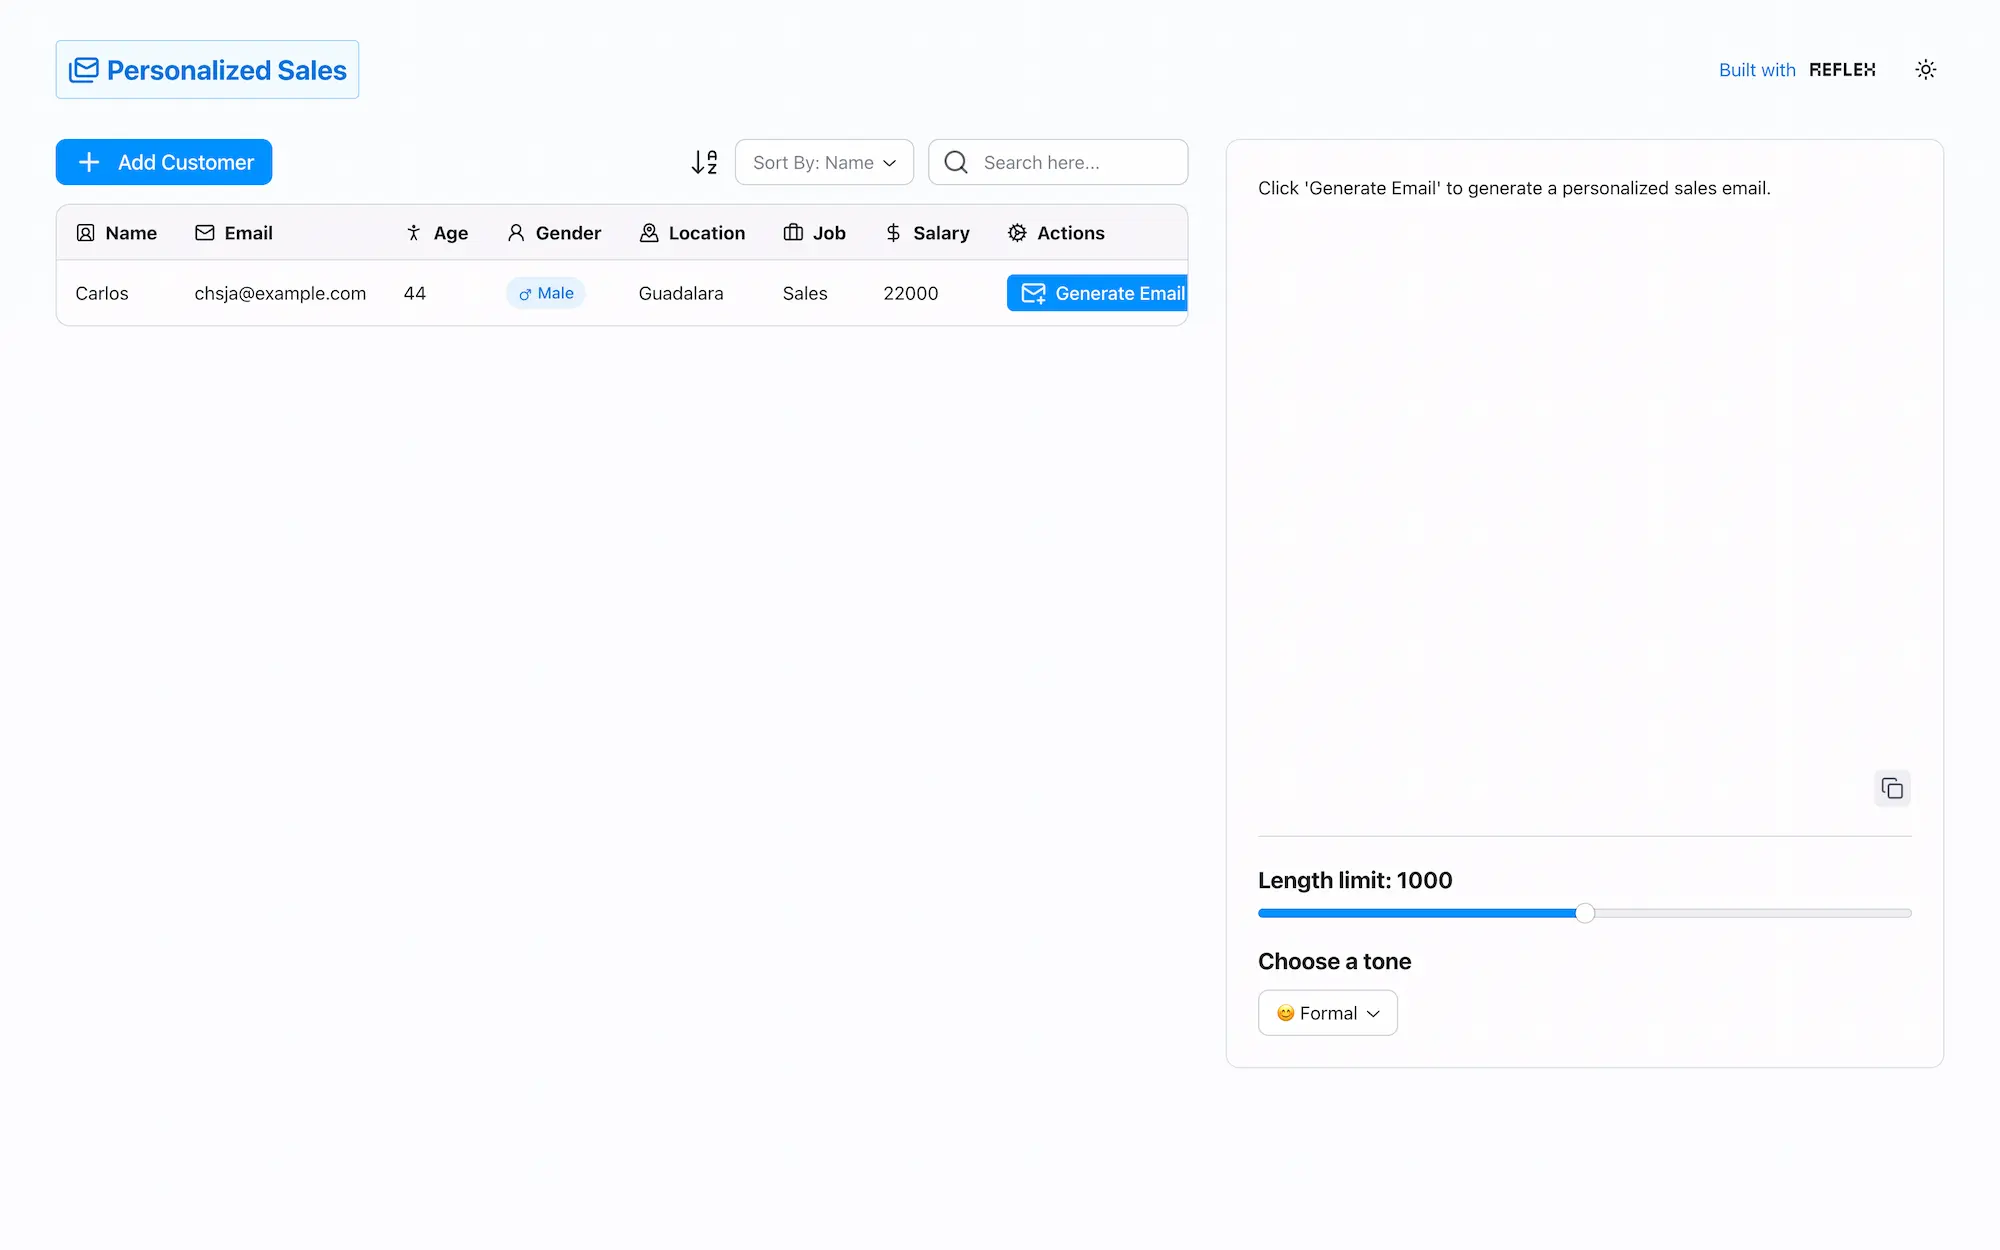Click the Name column header icon

(85, 232)
